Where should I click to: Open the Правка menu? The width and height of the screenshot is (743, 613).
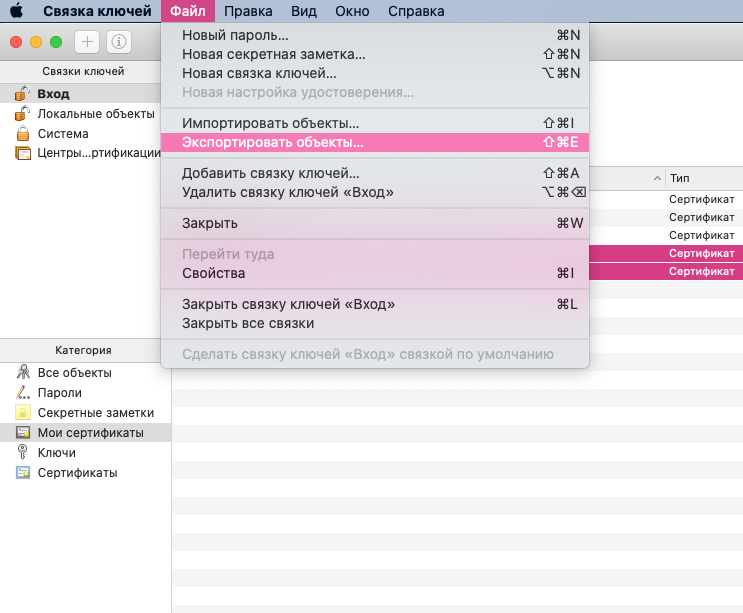click(248, 11)
